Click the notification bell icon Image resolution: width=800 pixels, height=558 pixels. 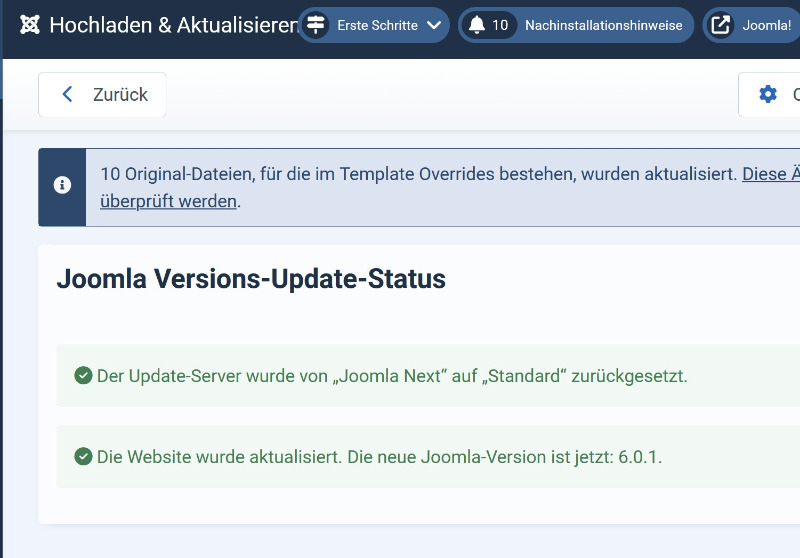[476, 25]
